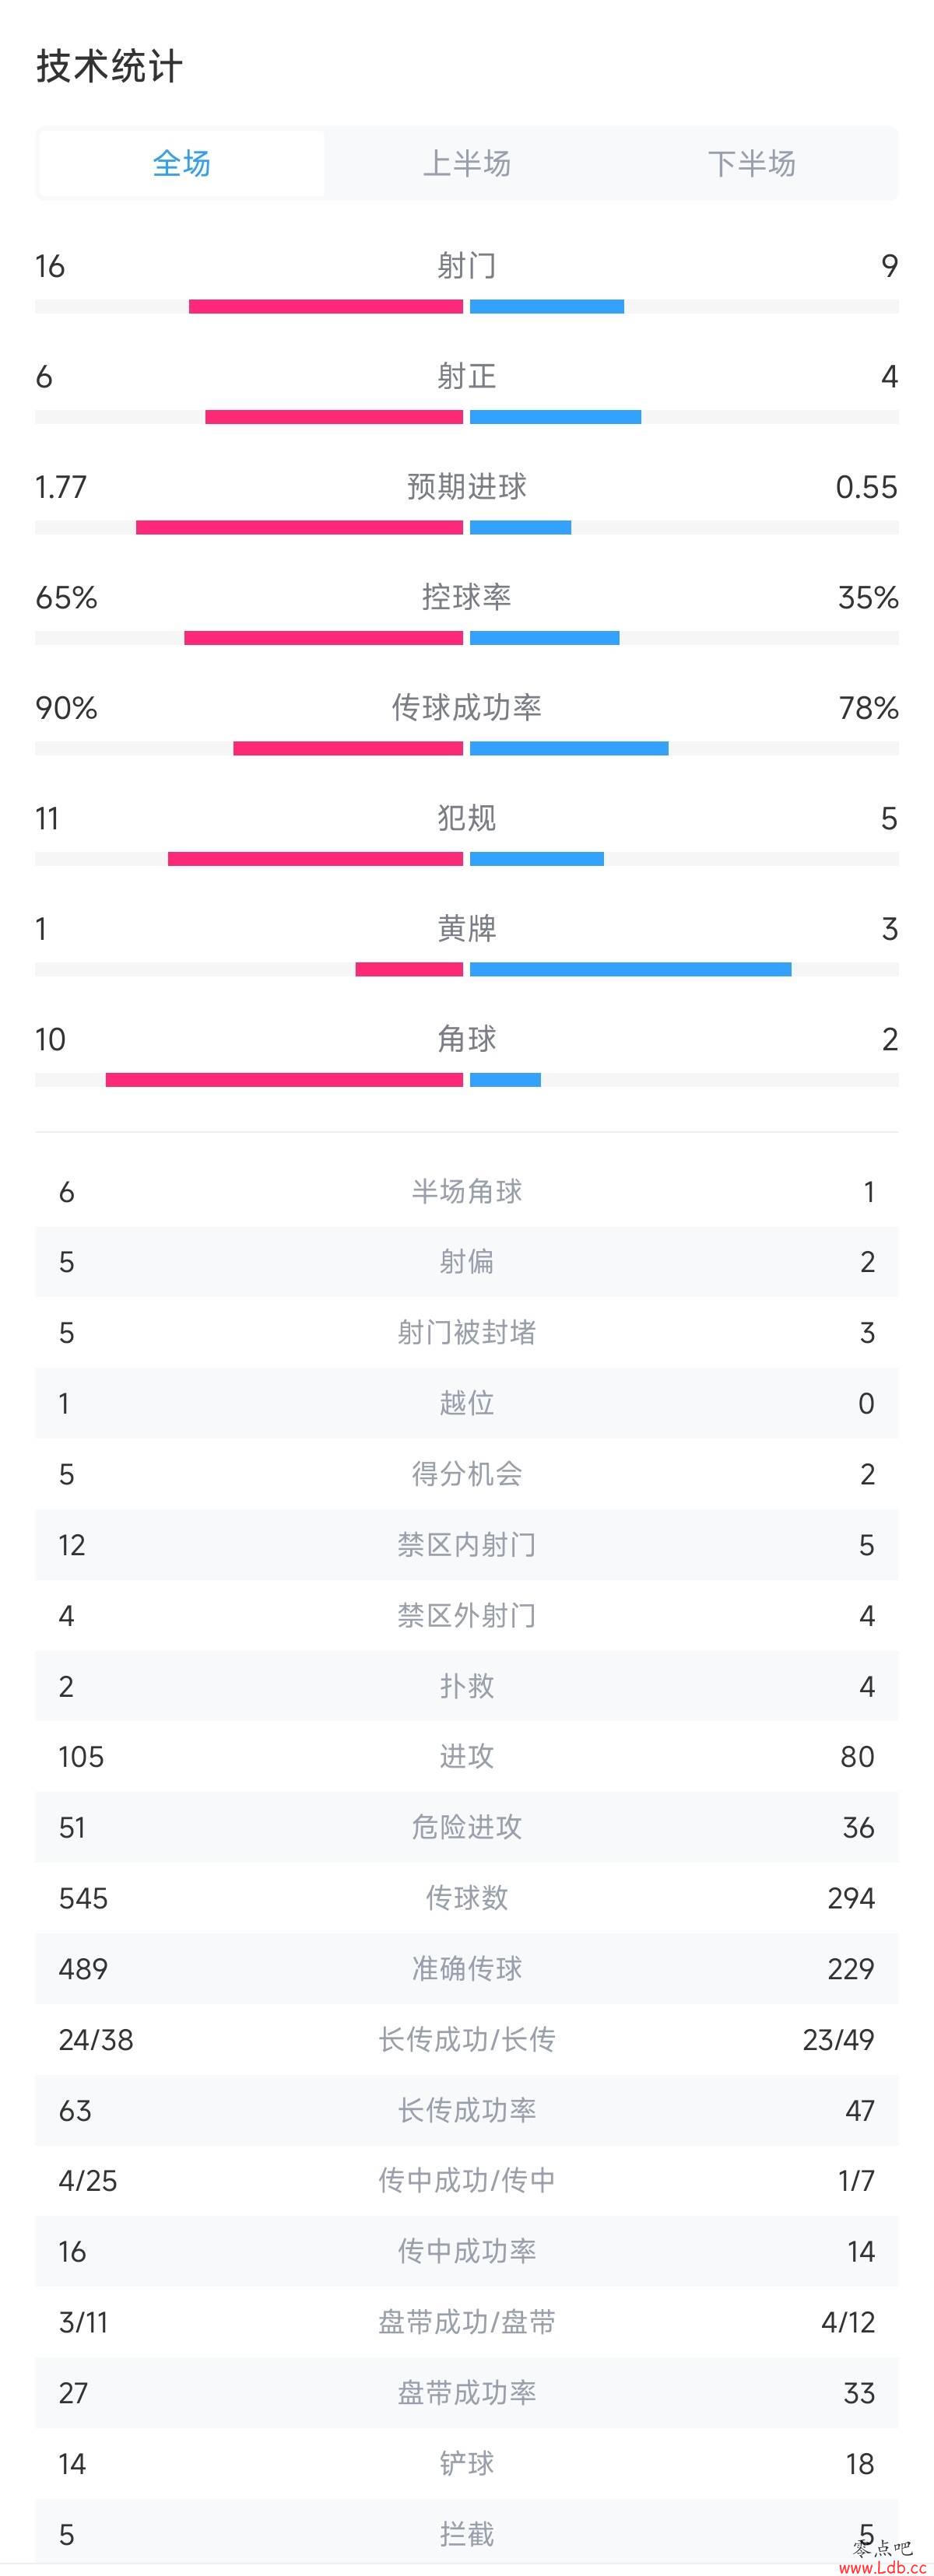This screenshot has width=934, height=2576.
Task: Click the 传球数 row
Action: [x=467, y=1899]
